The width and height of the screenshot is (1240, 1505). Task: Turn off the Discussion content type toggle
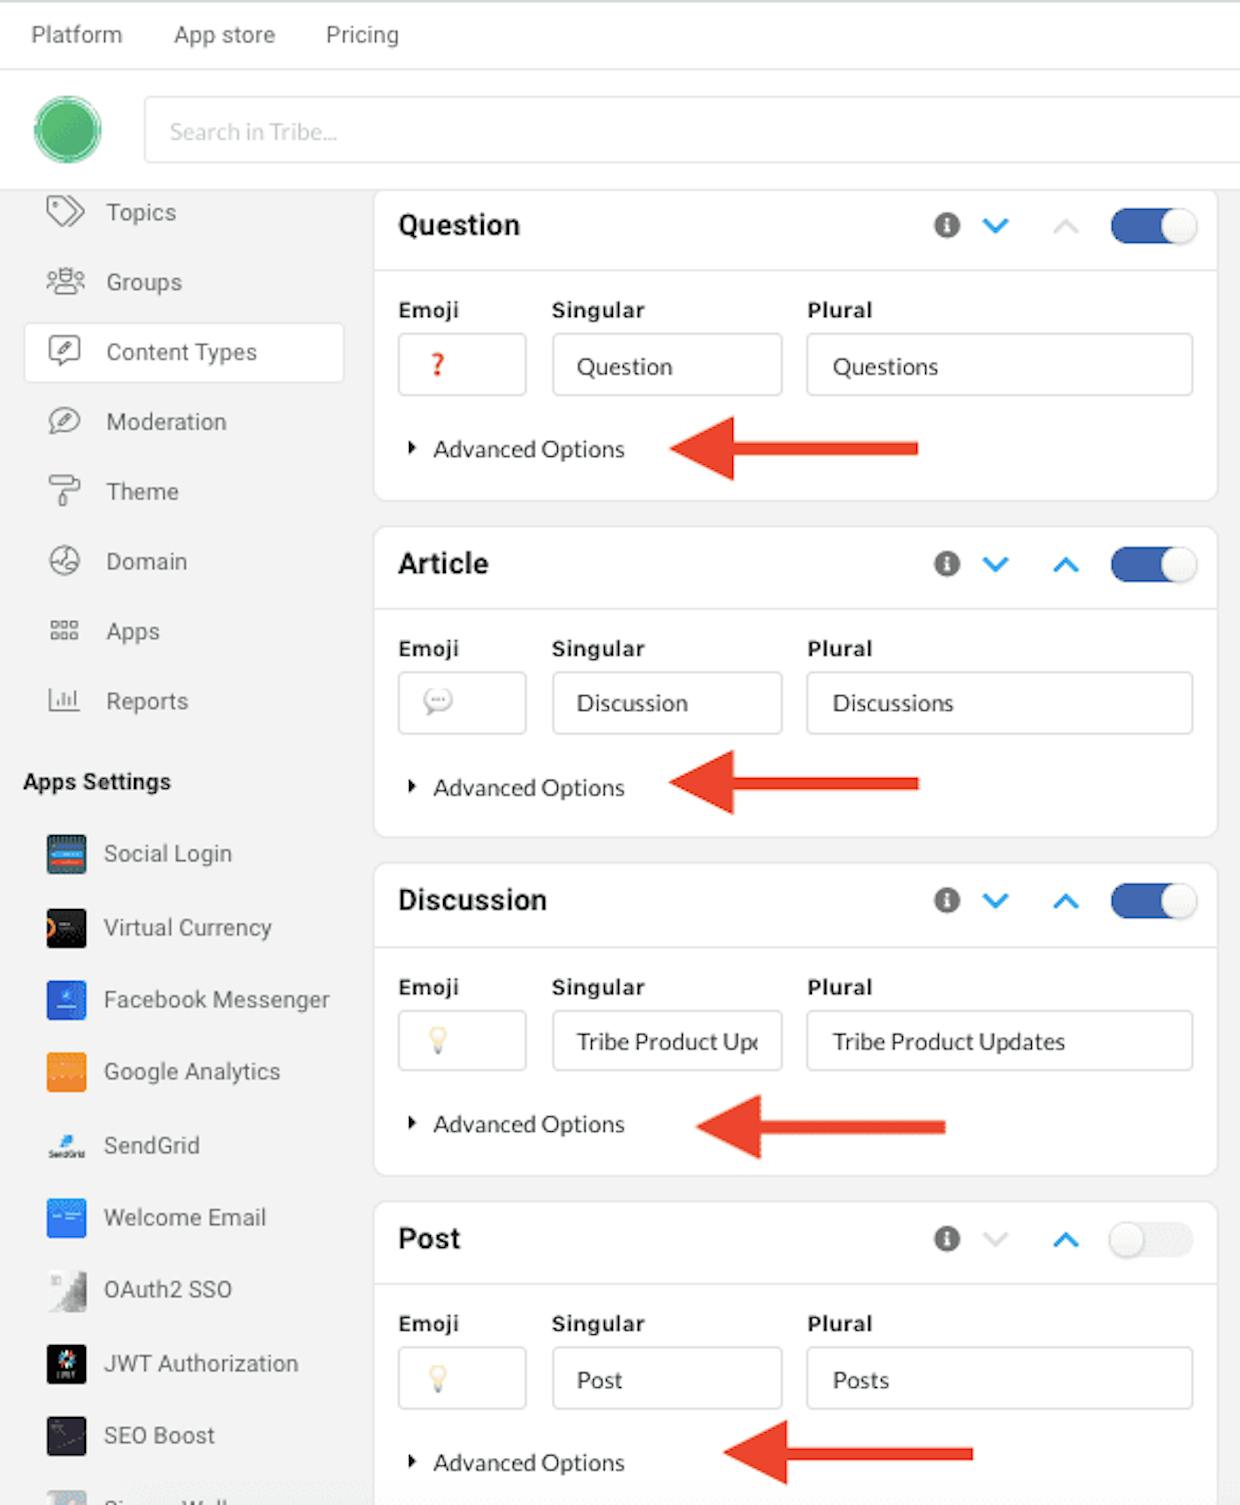[1153, 901]
